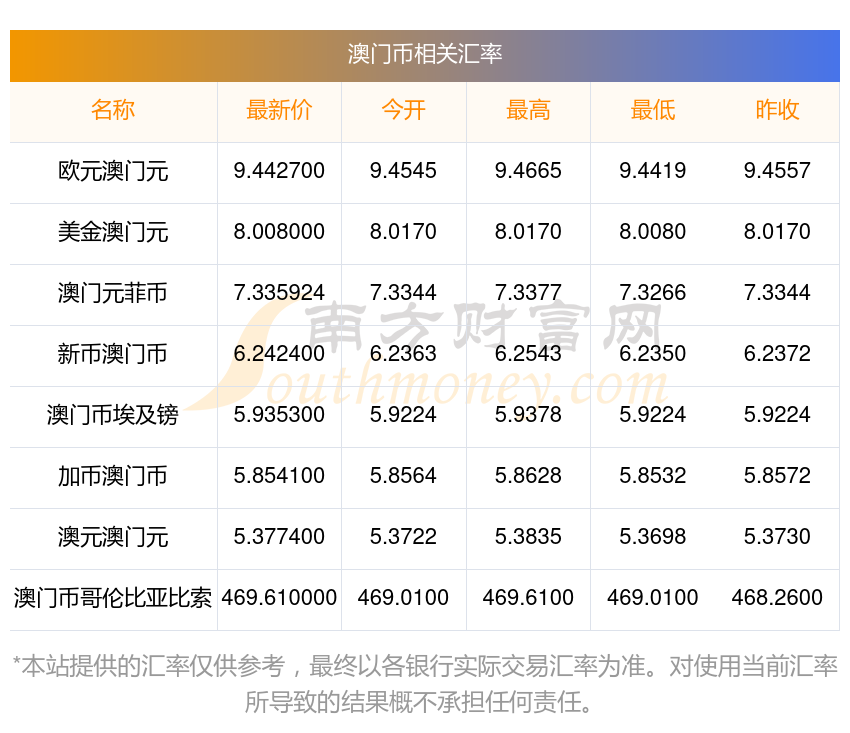This screenshot has height=733, width=850.
Task: Open the 澳门元菲币 currency pair
Action: [113, 293]
